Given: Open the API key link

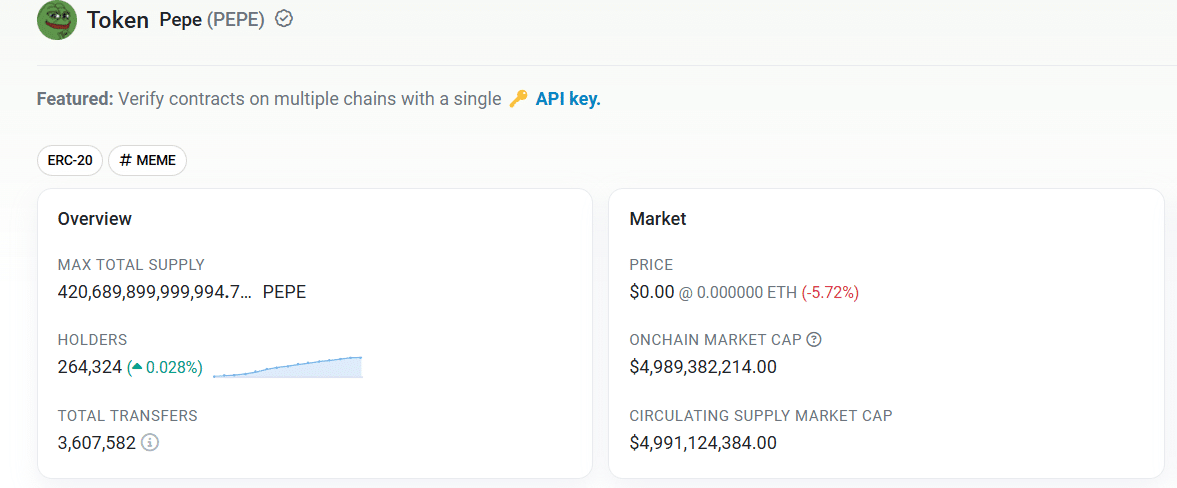Looking at the screenshot, I should coord(568,99).
